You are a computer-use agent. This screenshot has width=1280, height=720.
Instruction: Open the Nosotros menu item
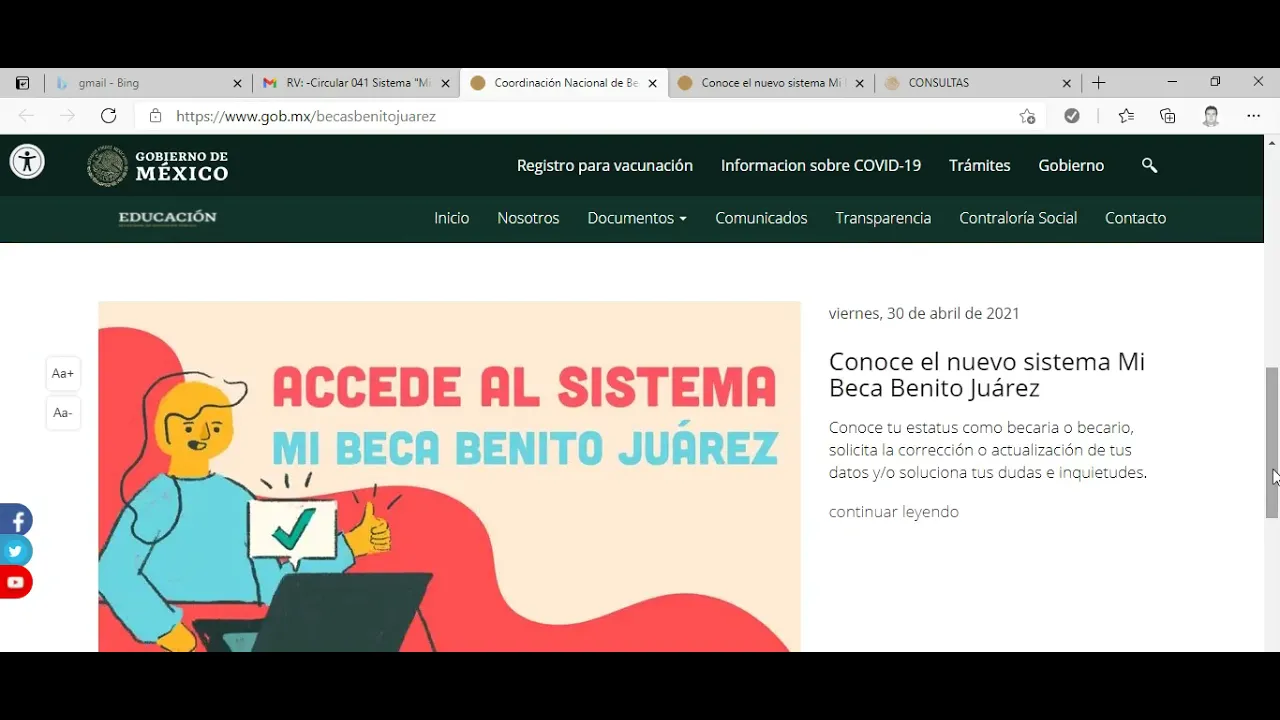(x=528, y=218)
